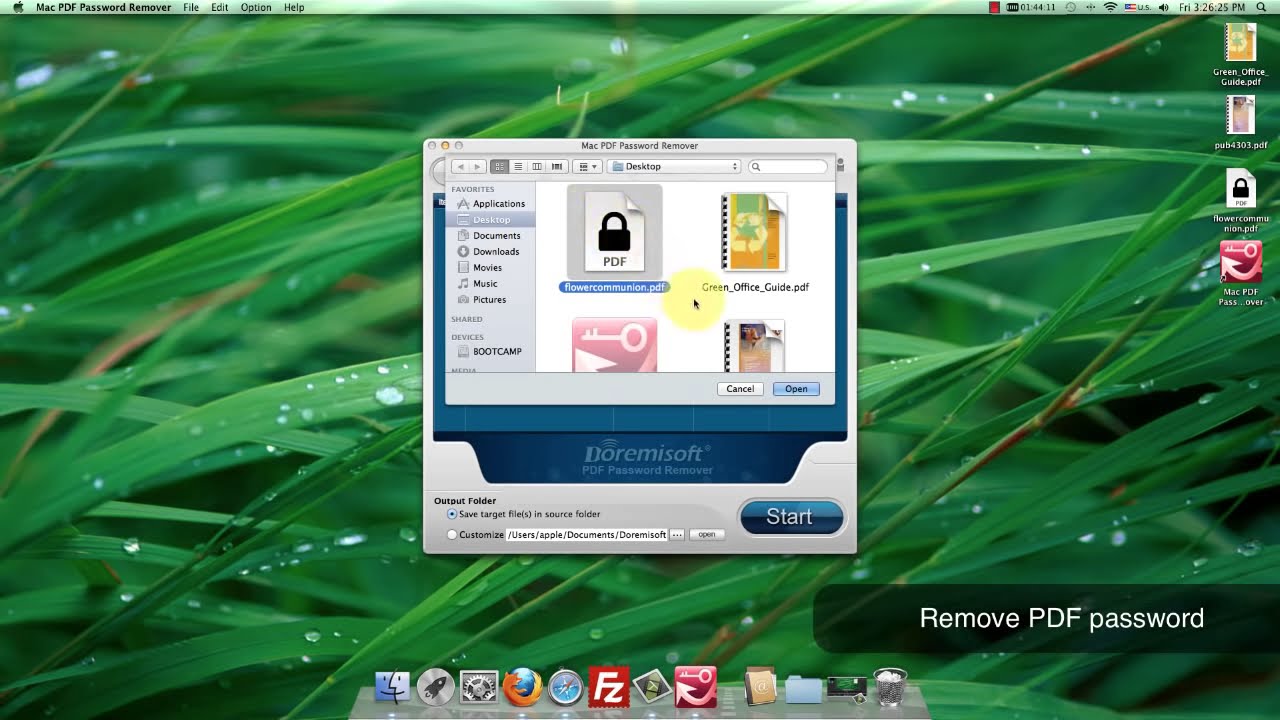The width and height of the screenshot is (1280, 720).
Task: Open the item arrangement dropdown
Action: [x=589, y=167]
